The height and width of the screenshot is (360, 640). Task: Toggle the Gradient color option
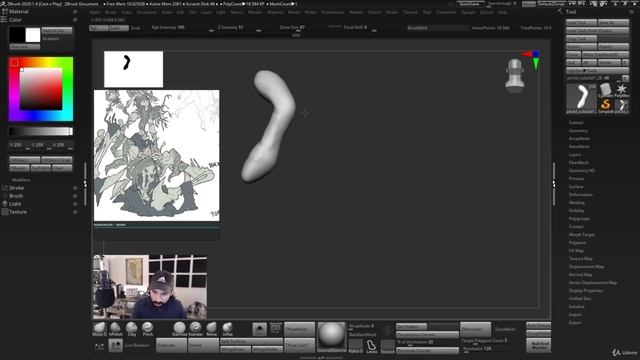coord(51,38)
